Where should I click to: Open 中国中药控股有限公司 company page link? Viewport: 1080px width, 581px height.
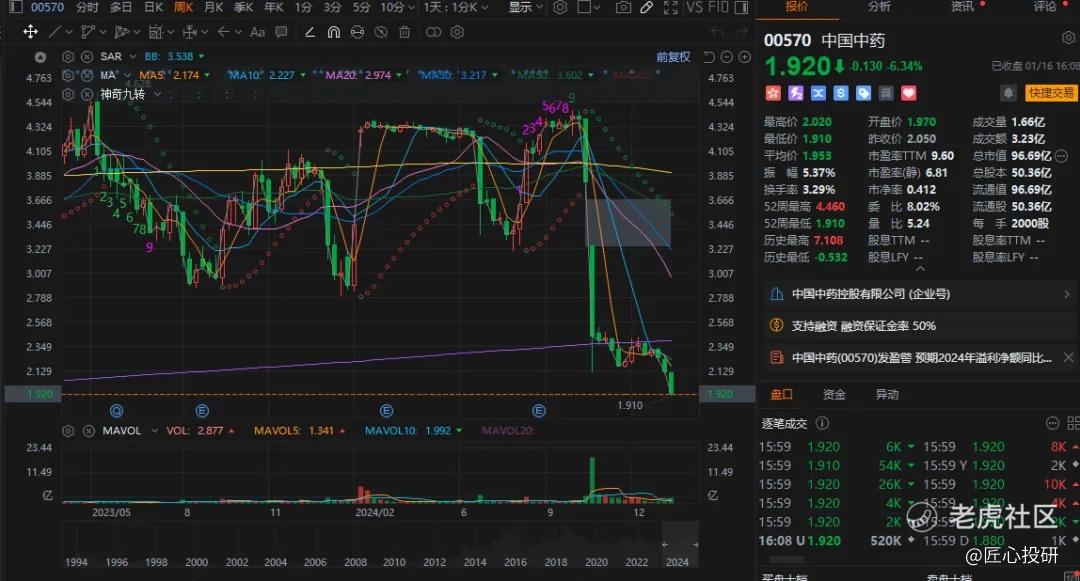coord(920,294)
